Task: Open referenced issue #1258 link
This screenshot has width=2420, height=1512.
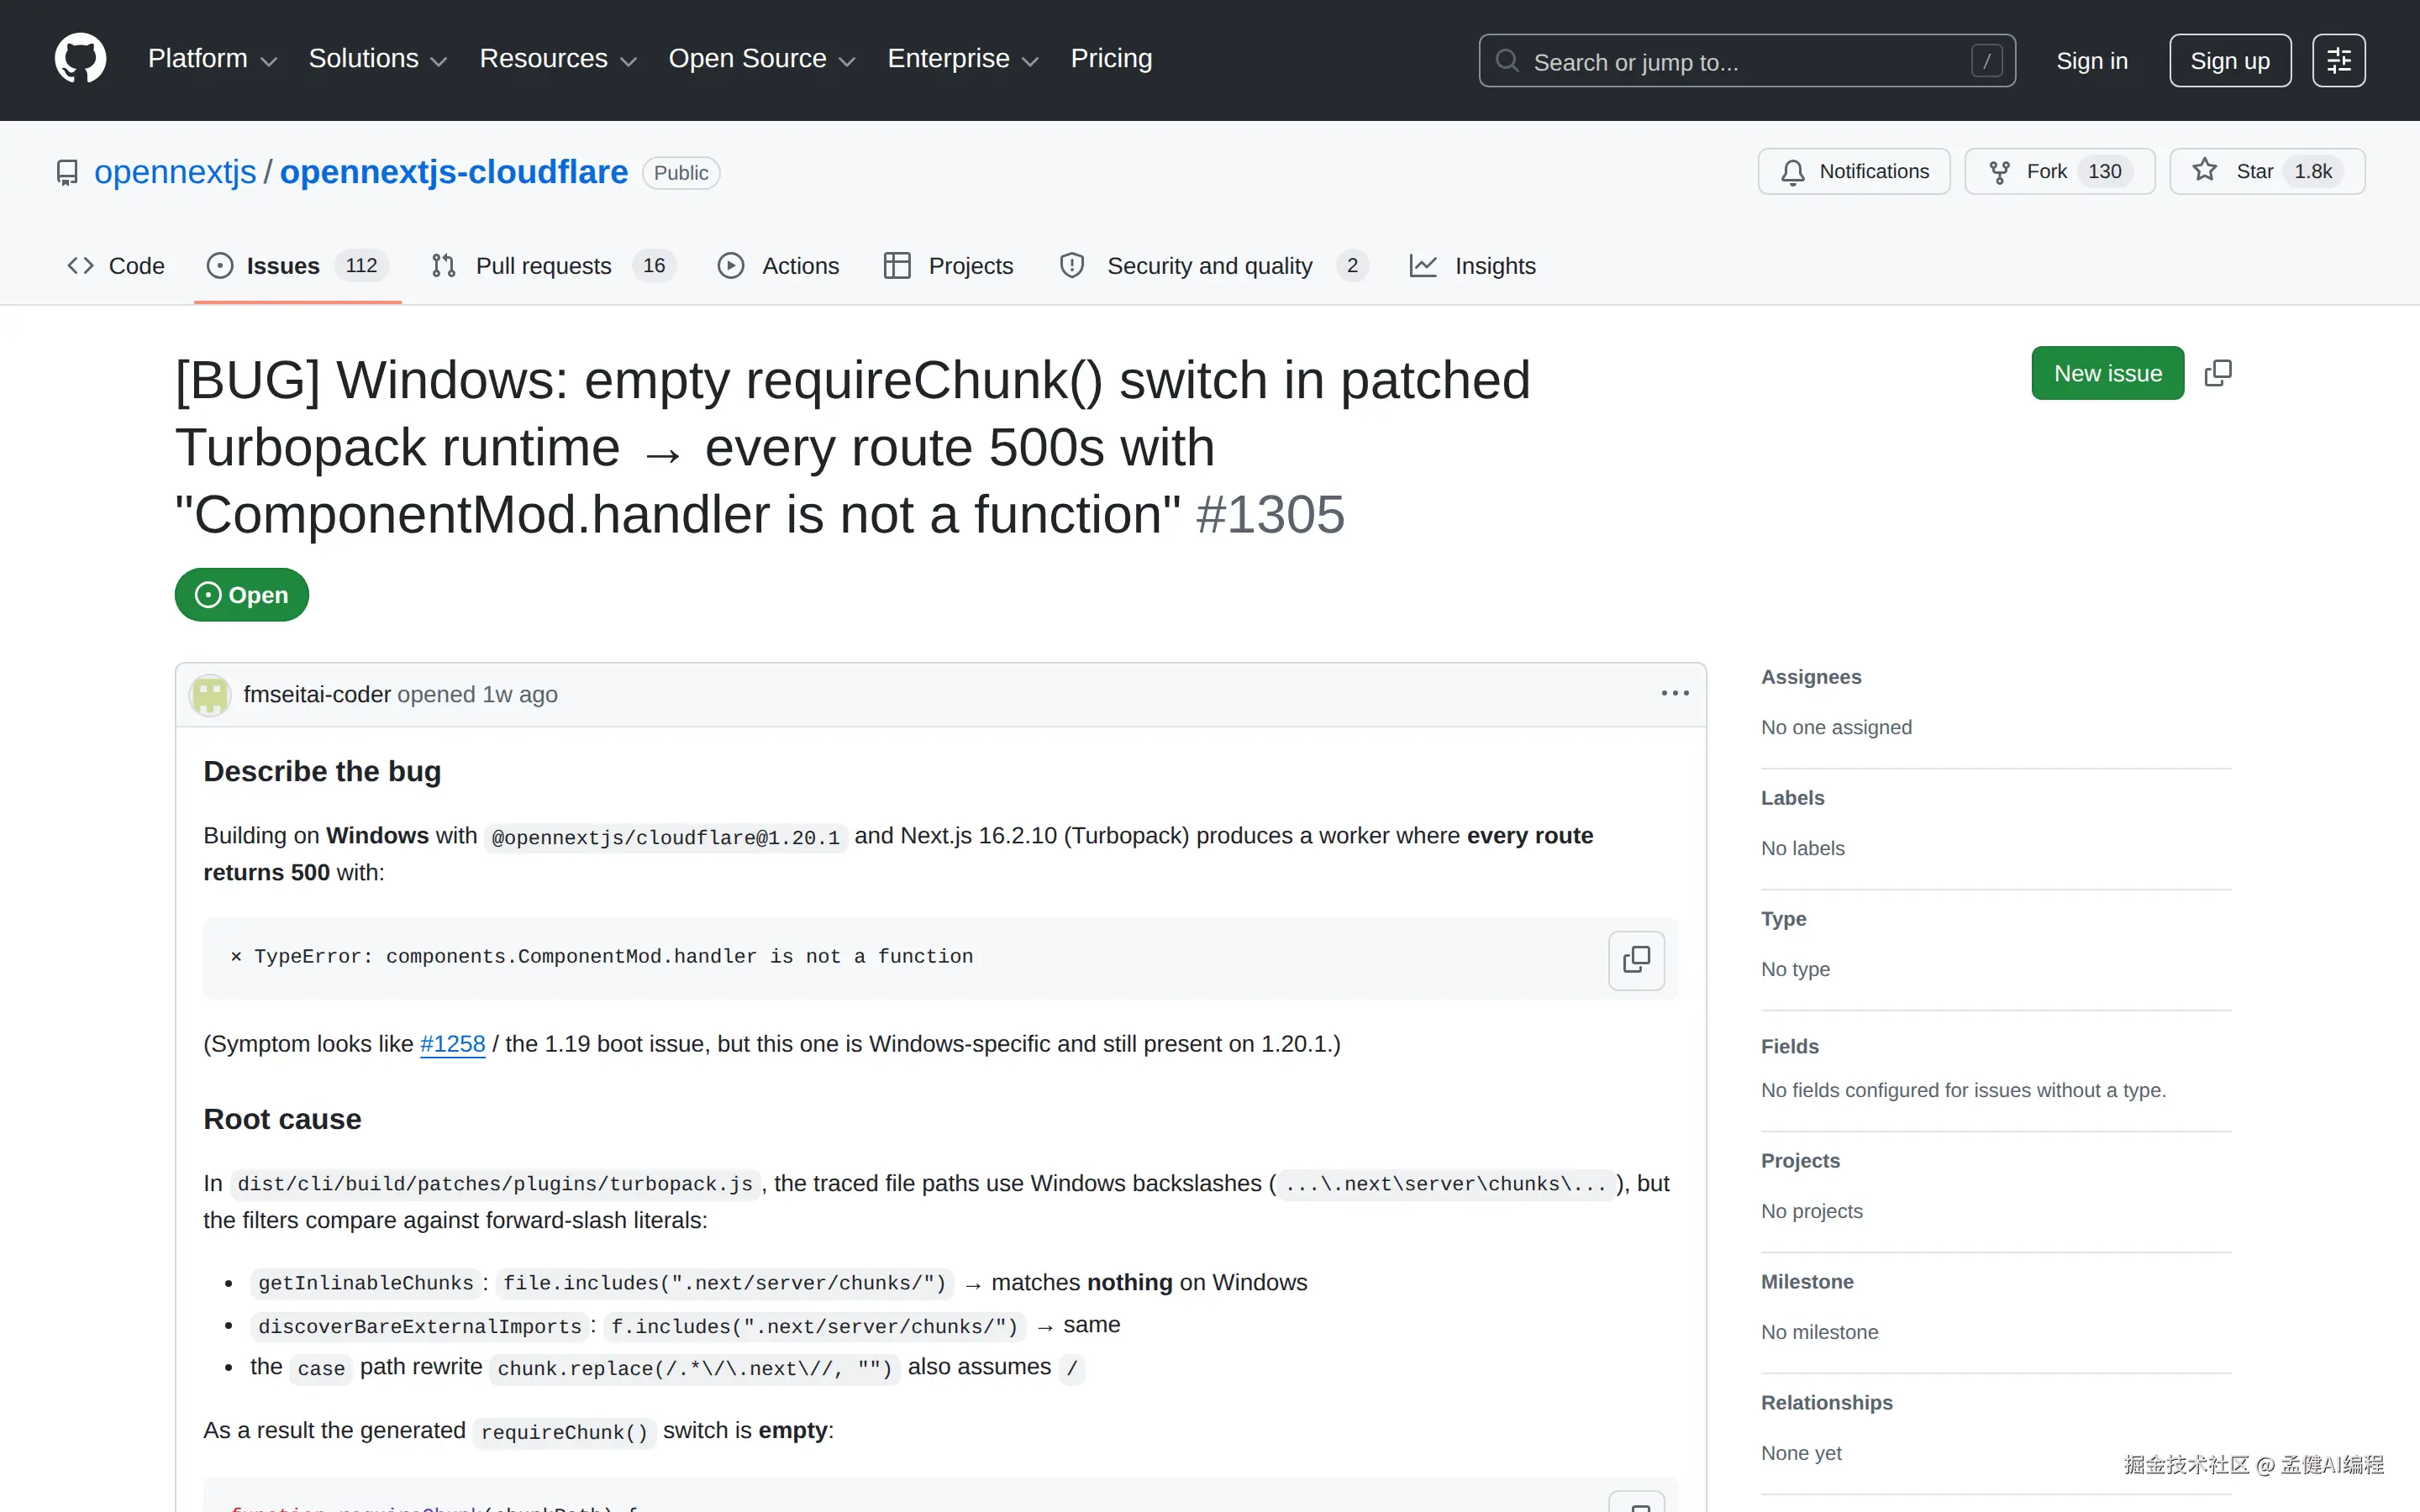Action: (x=452, y=1044)
